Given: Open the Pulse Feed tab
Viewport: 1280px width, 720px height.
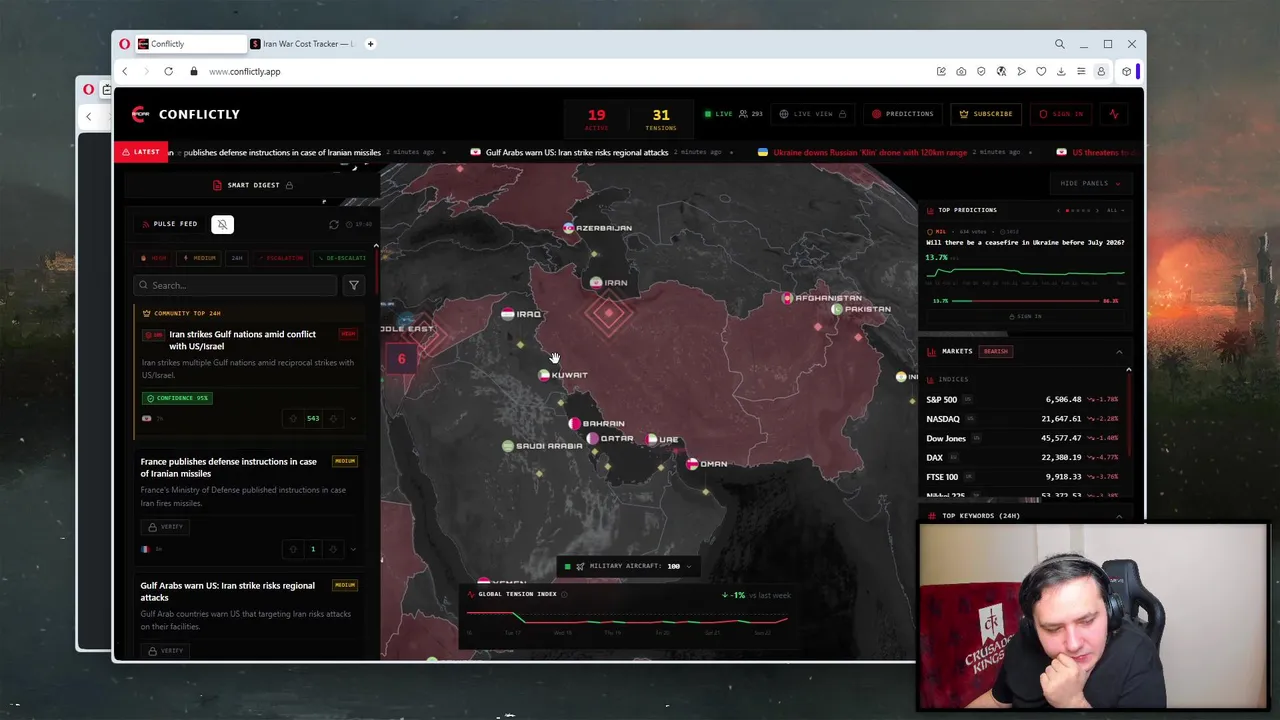Looking at the screenshot, I should click(169, 224).
